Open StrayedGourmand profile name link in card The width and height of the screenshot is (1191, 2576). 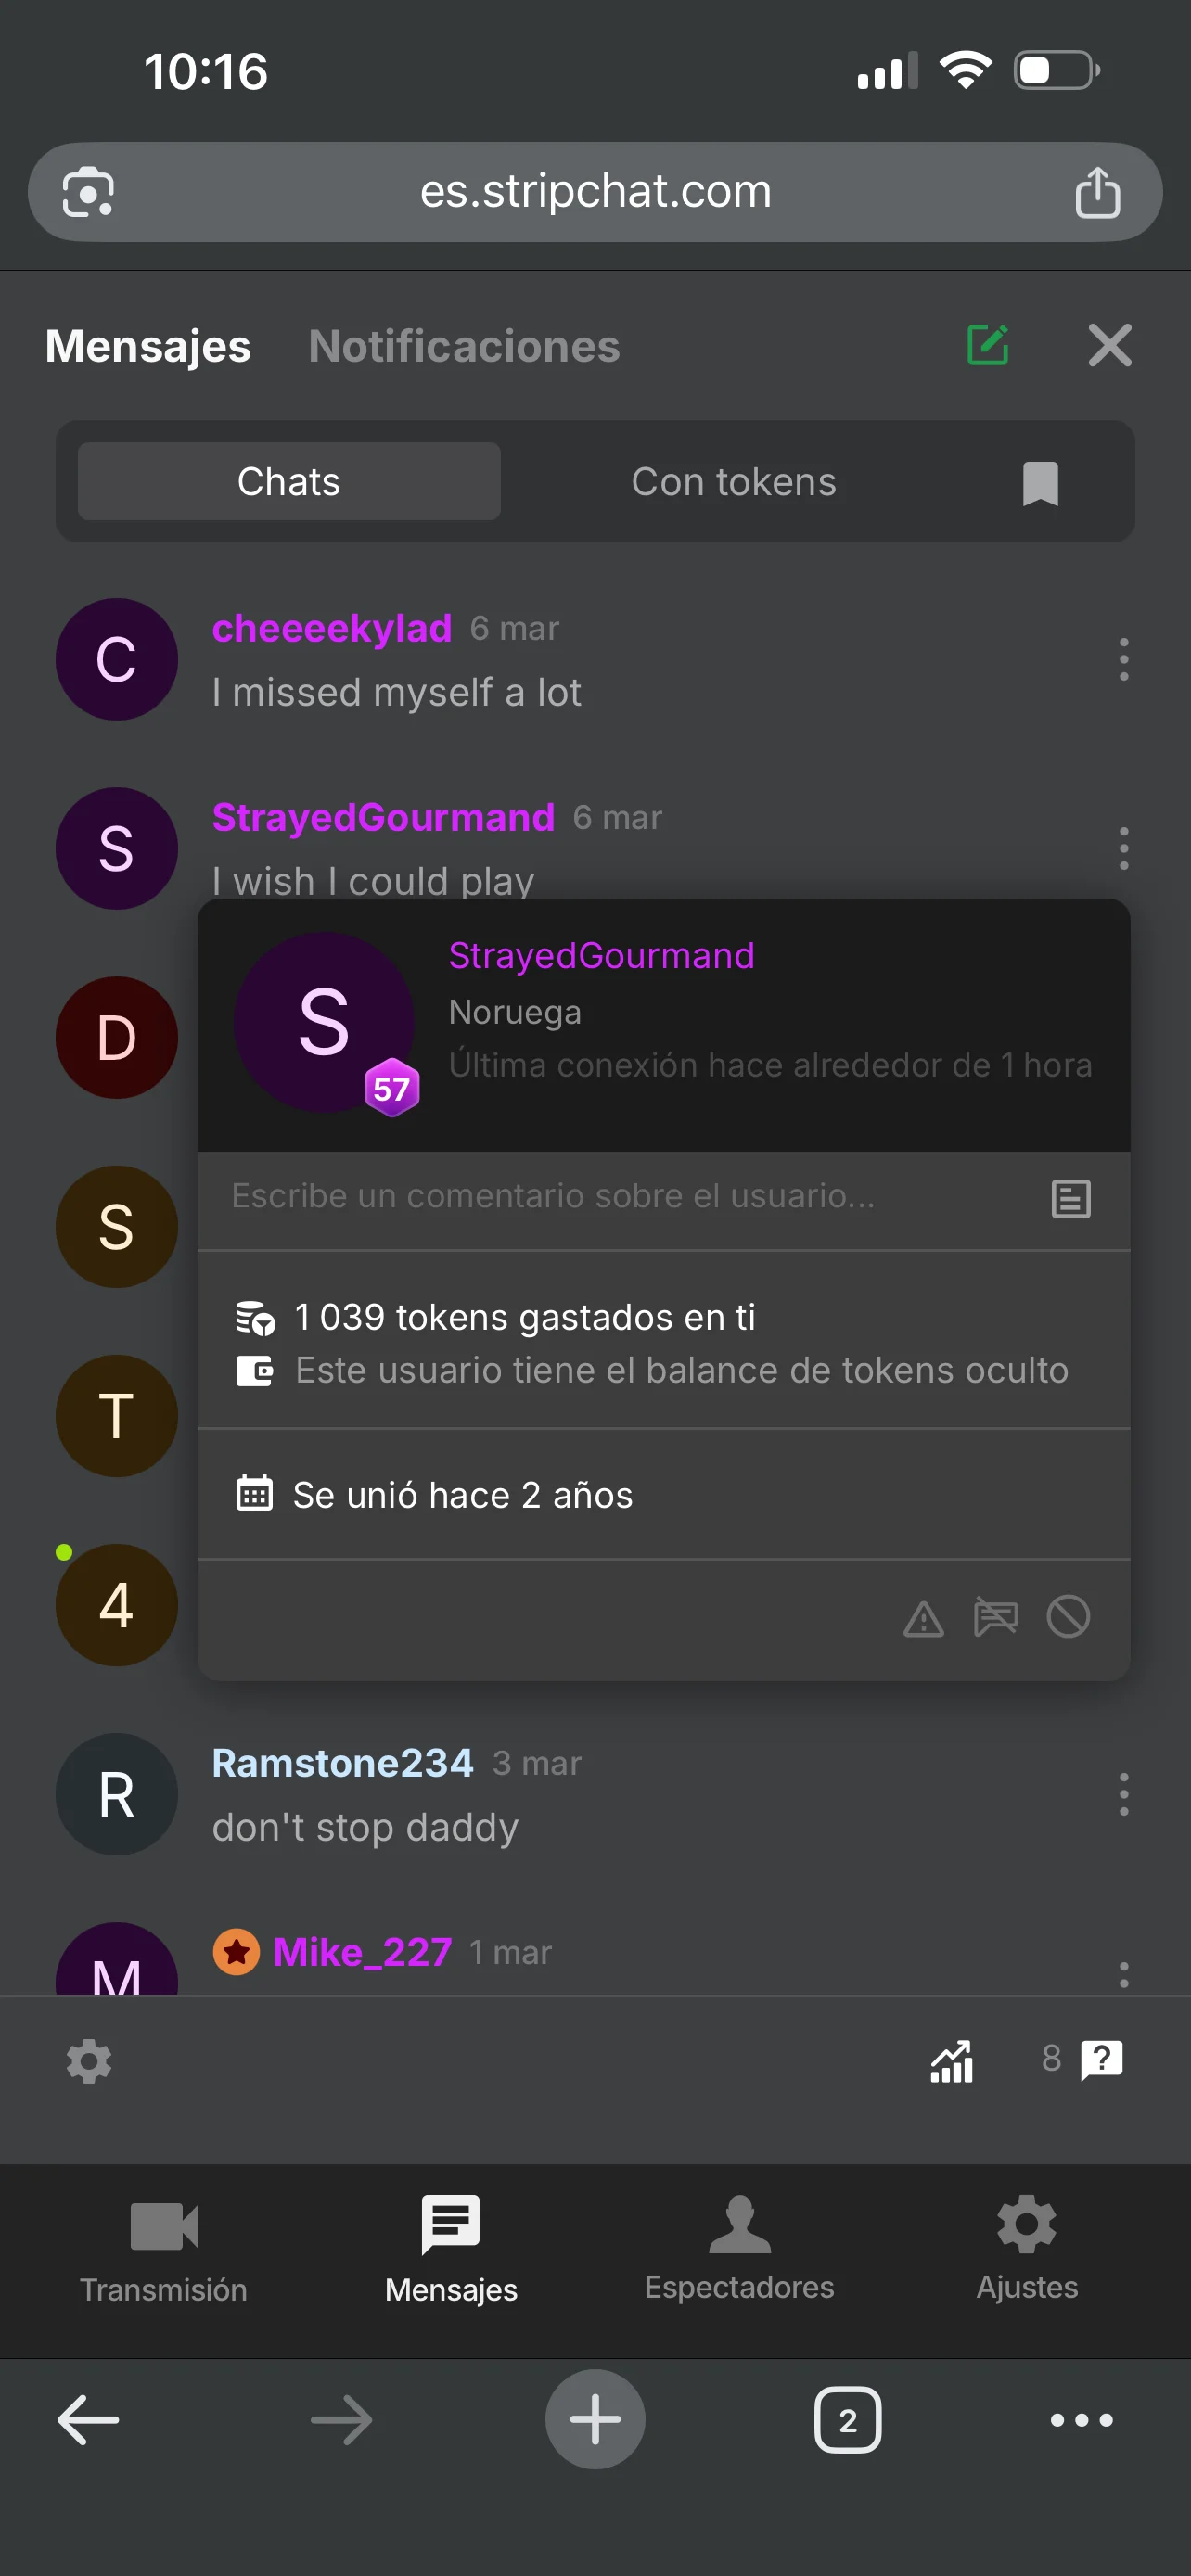(601, 956)
